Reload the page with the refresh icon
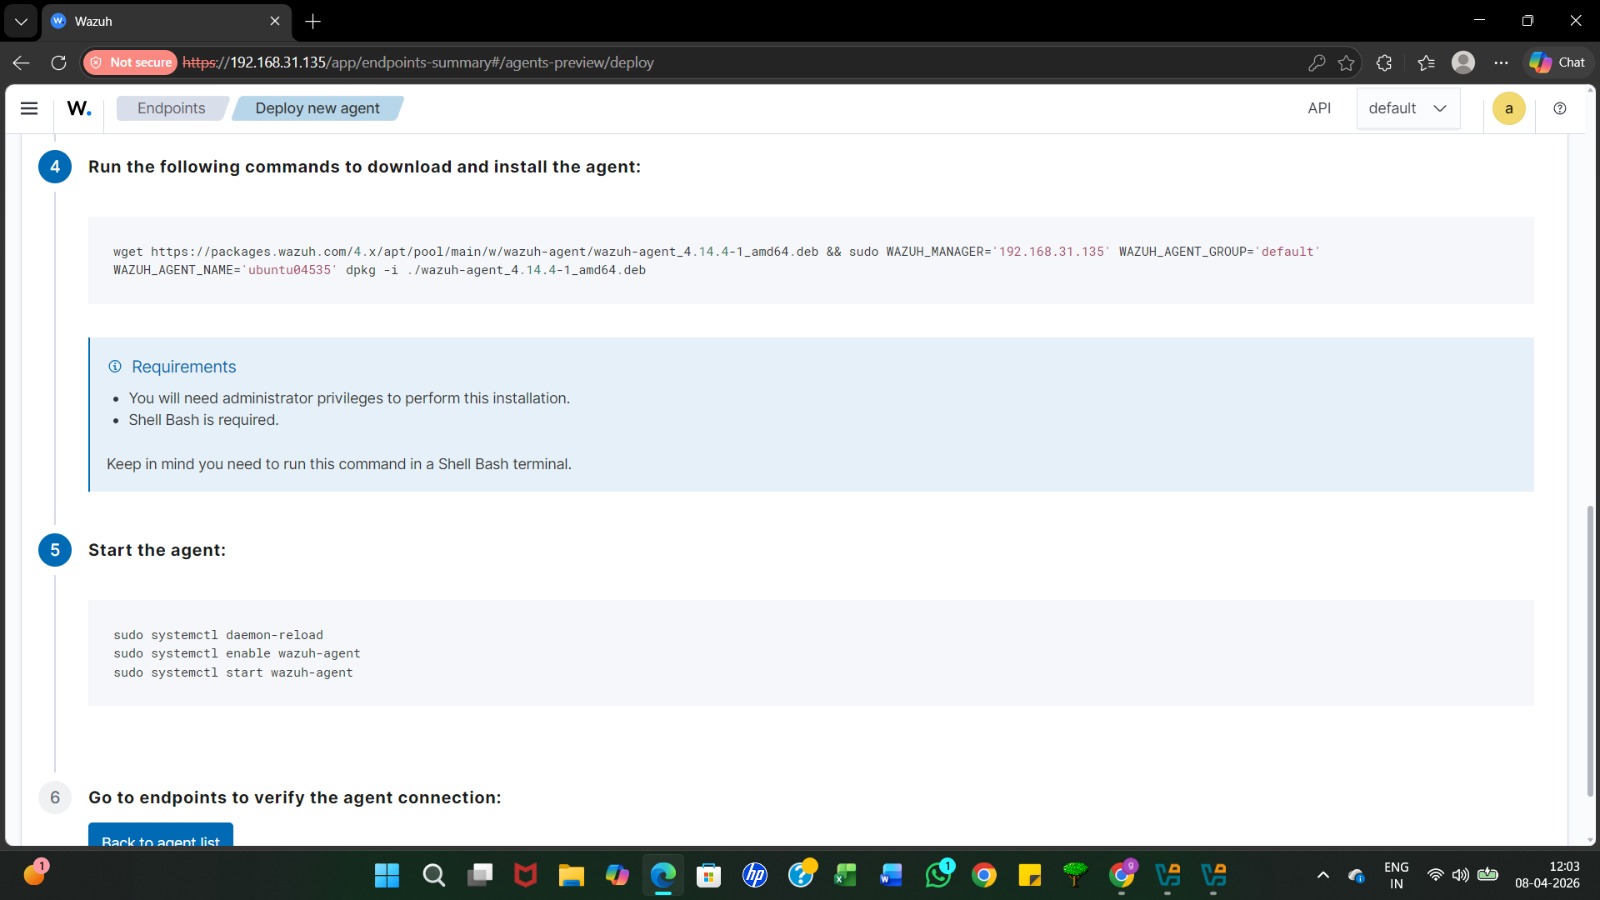The width and height of the screenshot is (1600, 900). coord(59,62)
